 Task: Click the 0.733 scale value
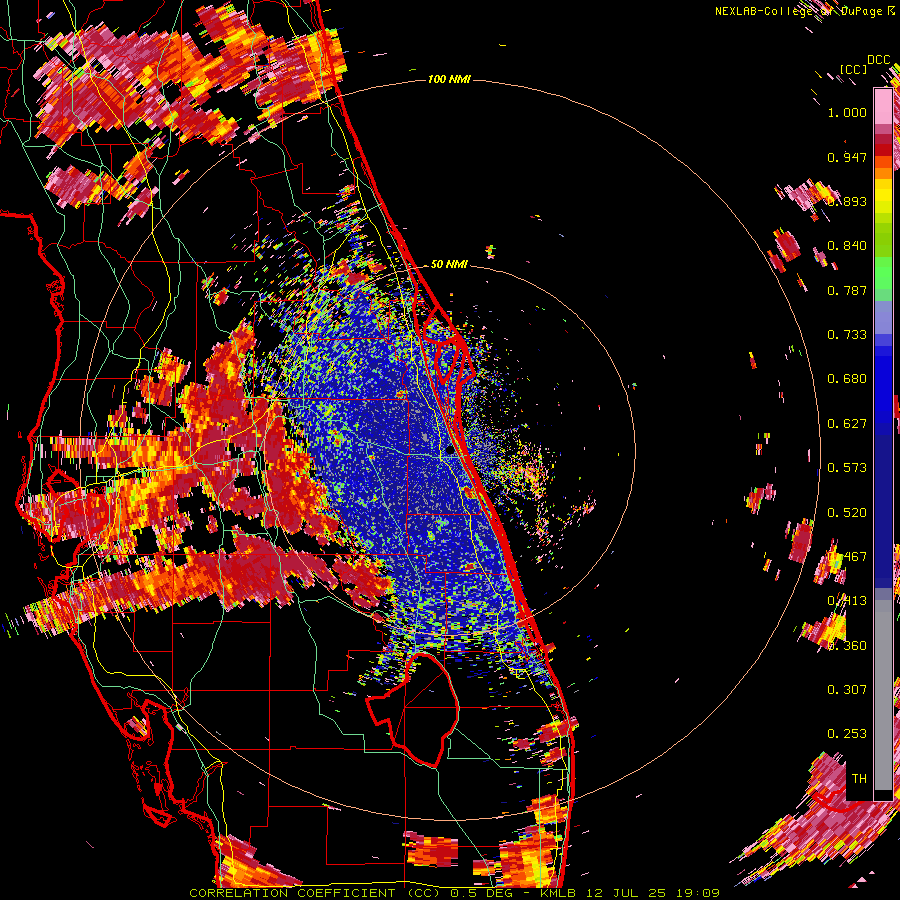[x=847, y=335]
